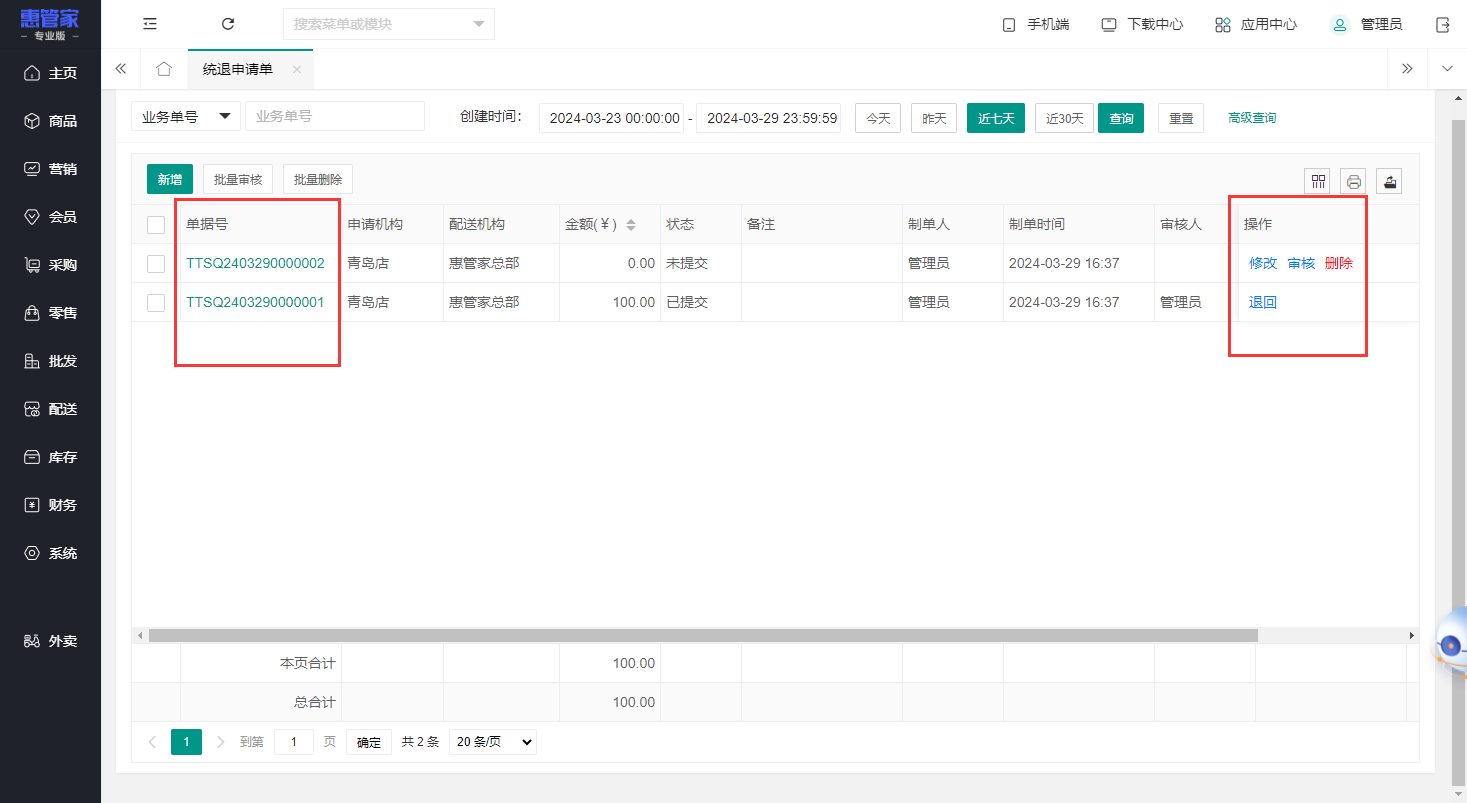The width and height of the screenshot is (1467, 803).
Task: Click the 重置 reset button
Action: (x=1181, y=118)
